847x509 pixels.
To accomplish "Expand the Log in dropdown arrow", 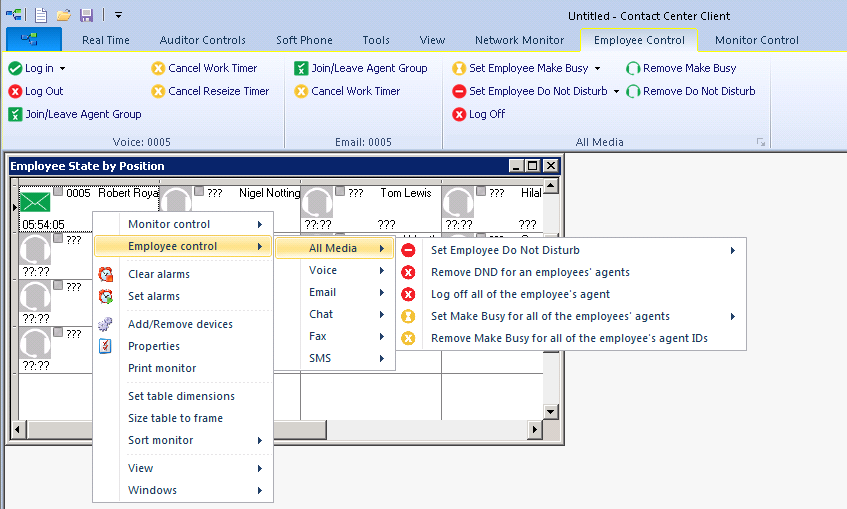I will click(x=62, y=68).
